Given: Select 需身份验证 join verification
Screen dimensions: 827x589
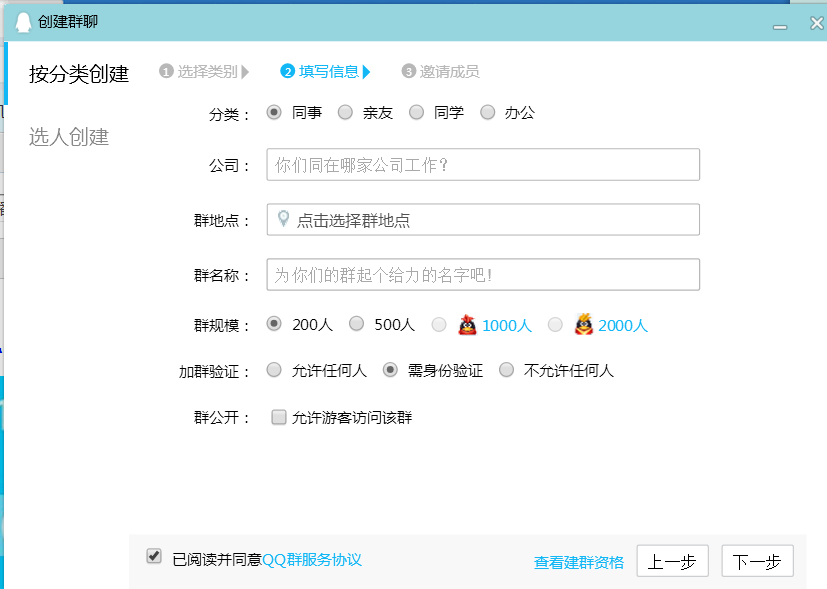Looking at the screenshot, I should [390, 370].
